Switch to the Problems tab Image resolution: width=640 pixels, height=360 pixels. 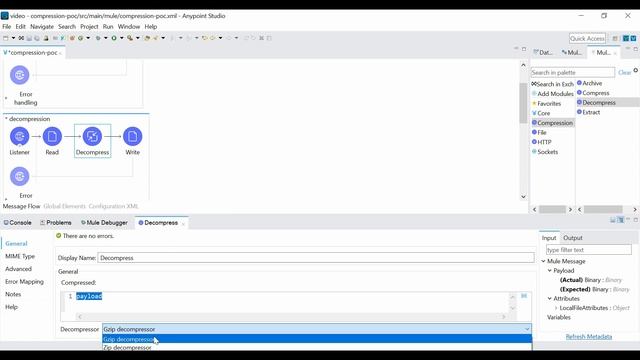pos(56,223)
